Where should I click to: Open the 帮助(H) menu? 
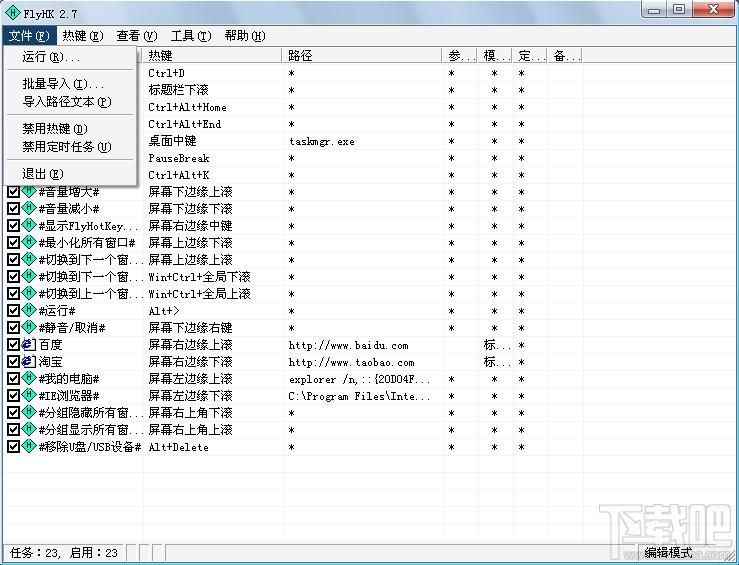coord(245,36)
